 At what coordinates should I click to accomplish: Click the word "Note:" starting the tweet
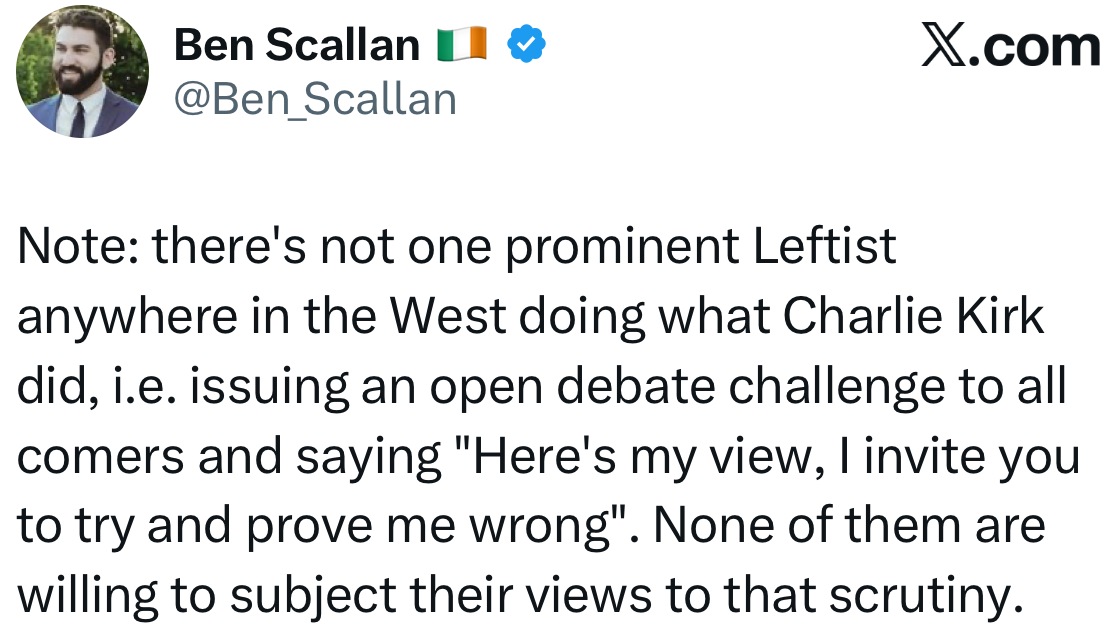(x=76, y=248)
